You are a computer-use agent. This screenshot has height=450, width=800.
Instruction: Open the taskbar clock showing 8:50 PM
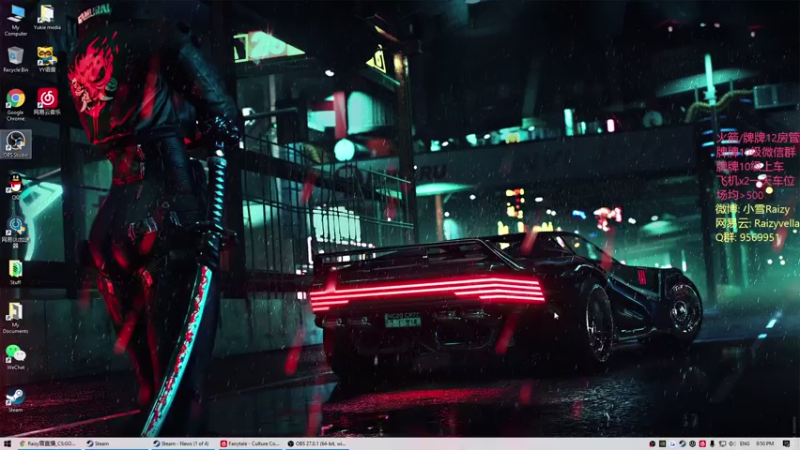765,444
